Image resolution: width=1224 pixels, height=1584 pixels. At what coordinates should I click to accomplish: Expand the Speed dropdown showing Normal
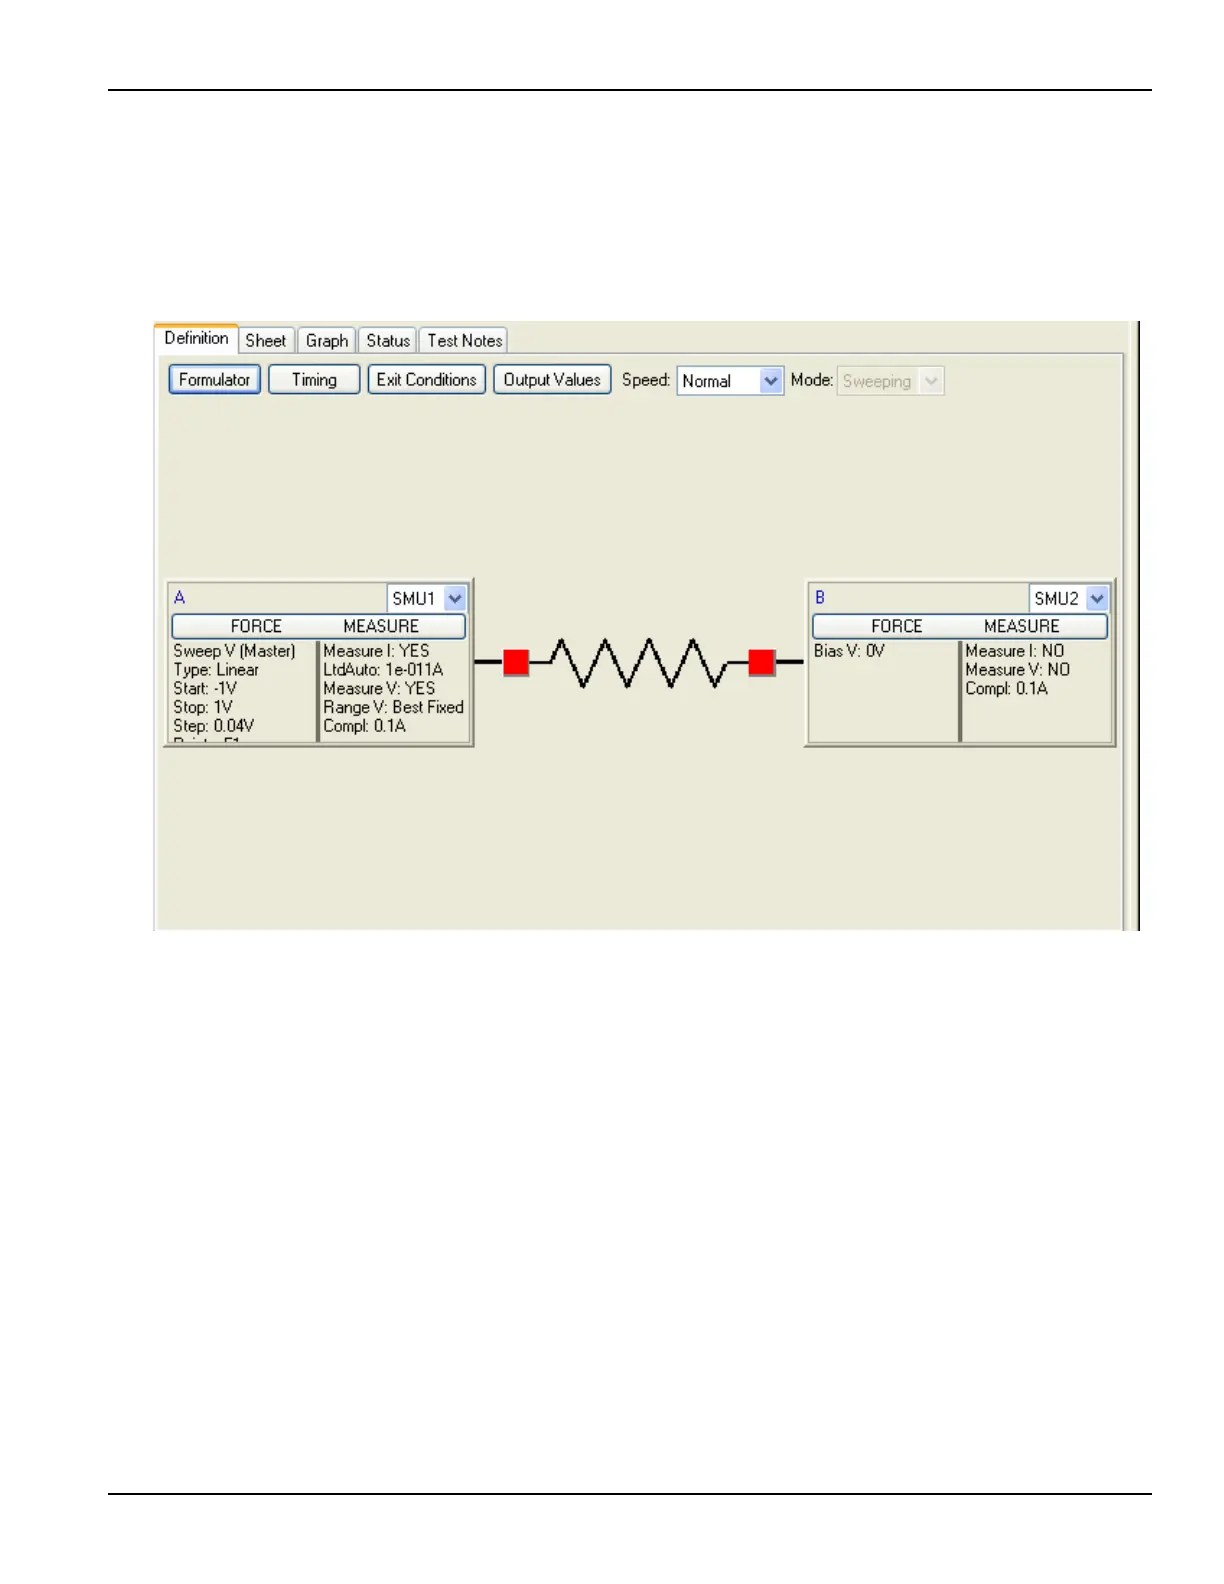(730, 381)
